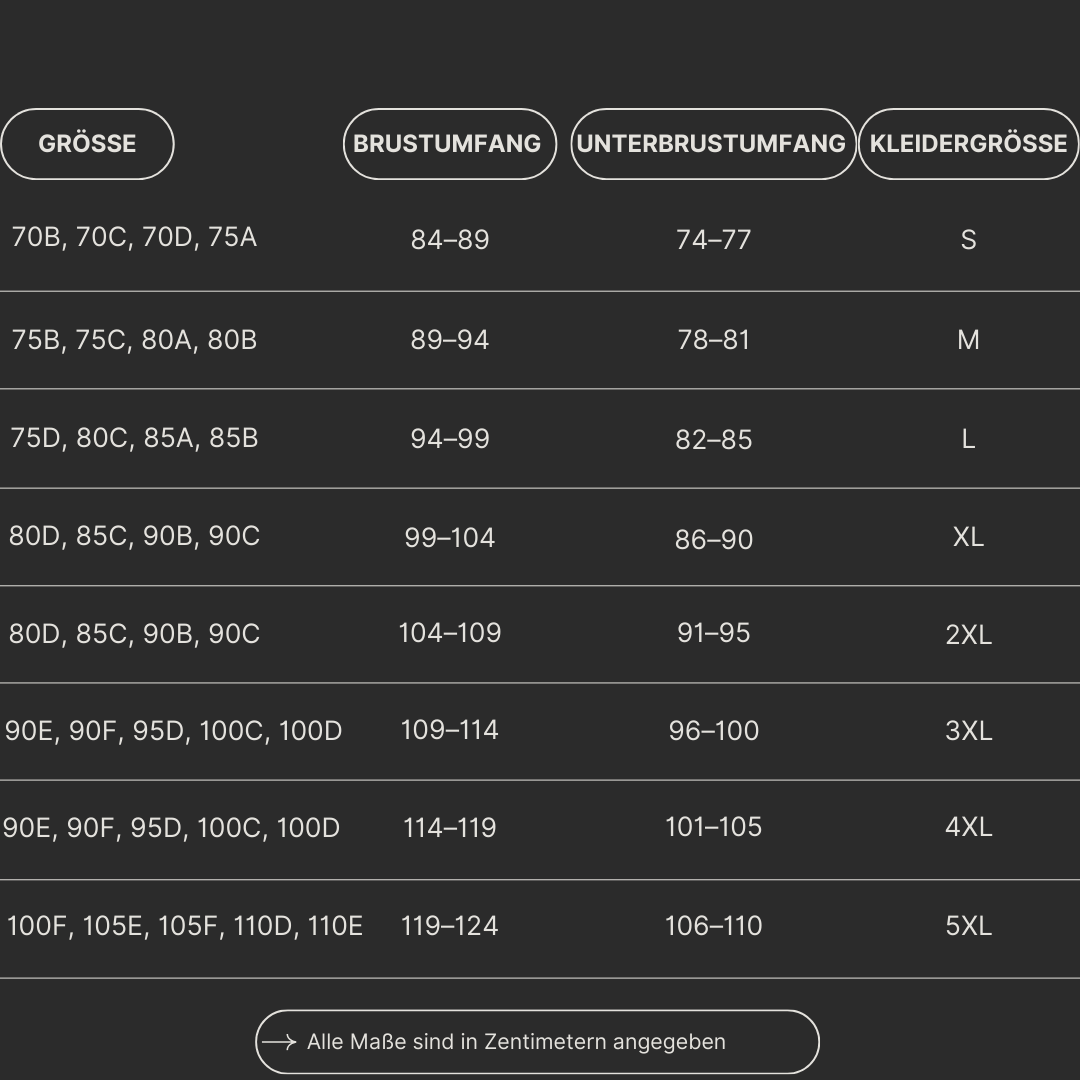This screenshot has height=1080, width=1080.
Task: Click underbust value 101–105
Action: point(714,827)
